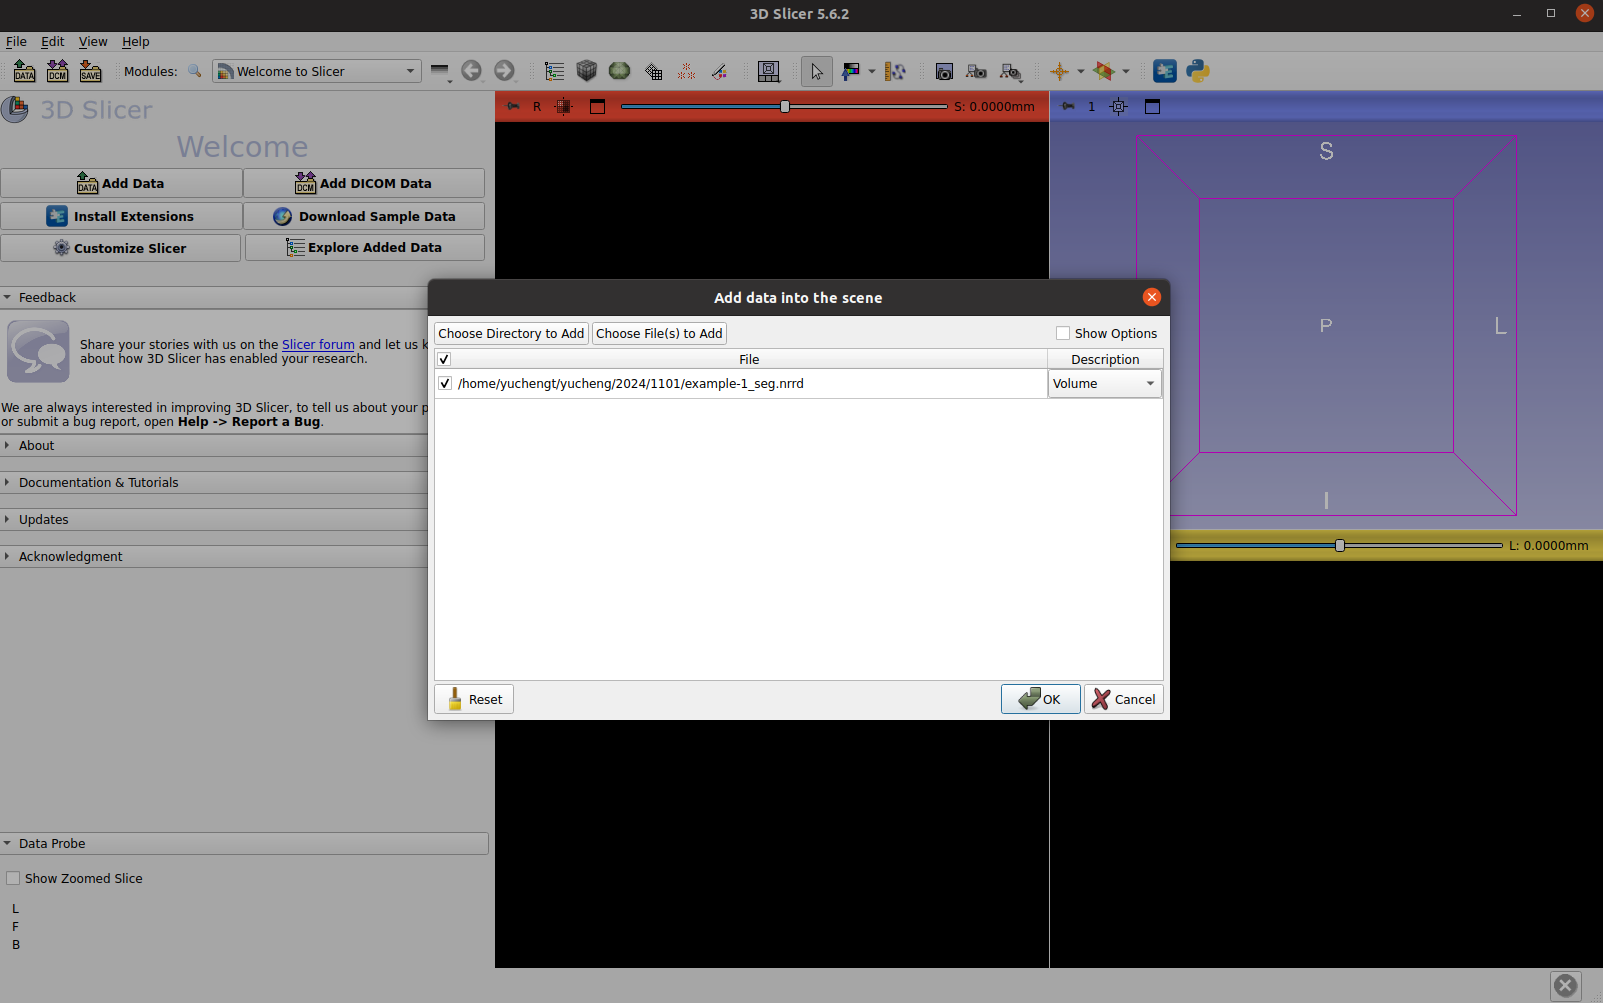Open the Volume description dropdown

click(1104, 383)
